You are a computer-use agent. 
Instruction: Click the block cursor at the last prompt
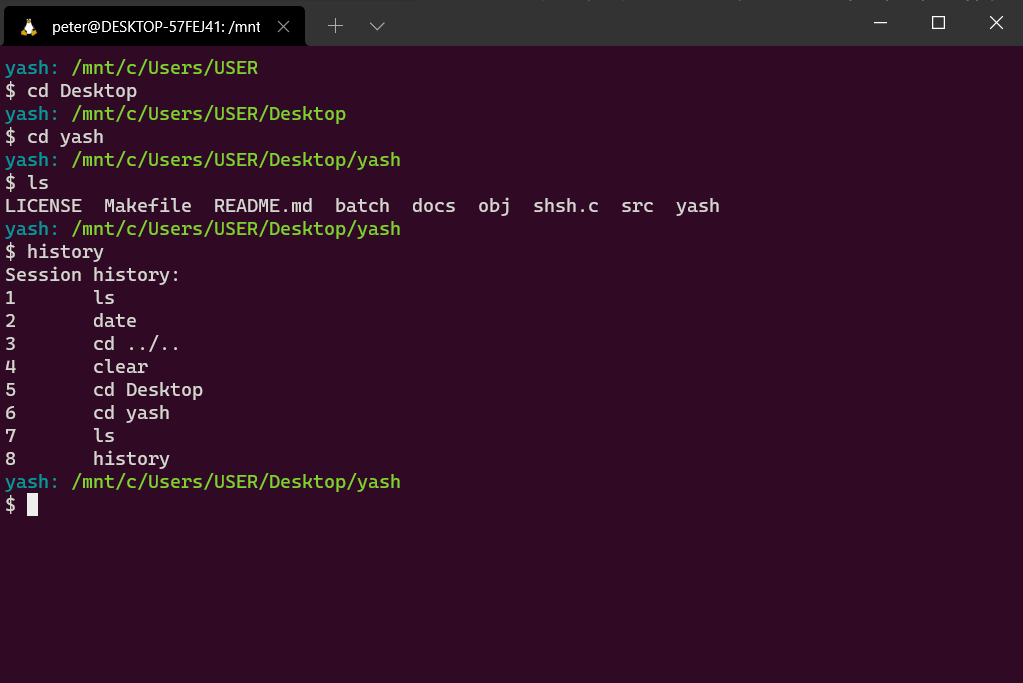click(x=32, y=505)
